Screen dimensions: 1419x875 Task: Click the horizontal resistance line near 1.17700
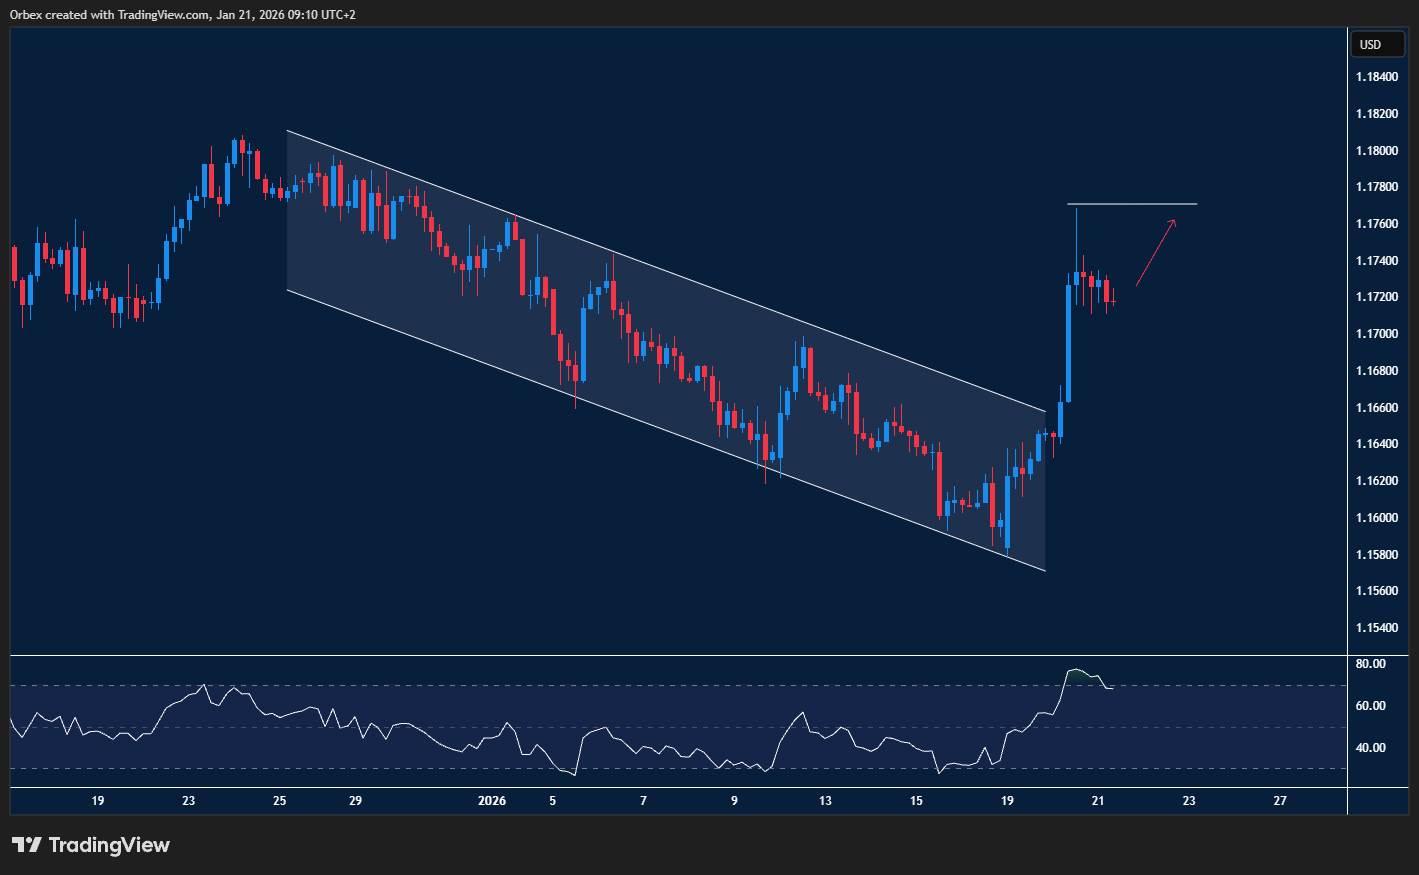(x=1130, y=203)
